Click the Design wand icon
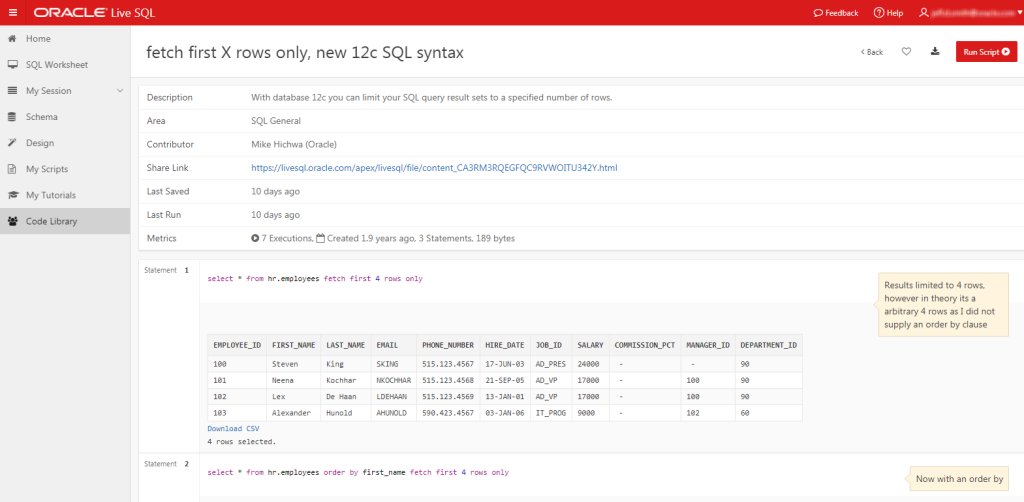Viewport: 1024px width, 502px height. (x=12, y=143)
